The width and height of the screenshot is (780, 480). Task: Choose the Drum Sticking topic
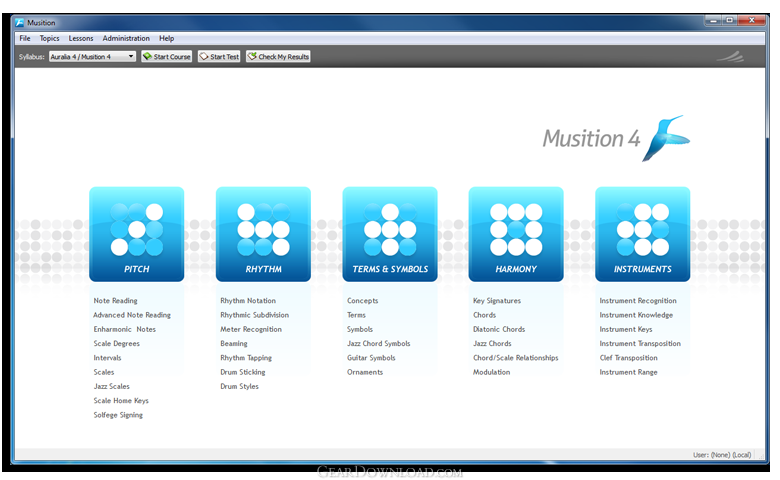[x=243, y=372]
